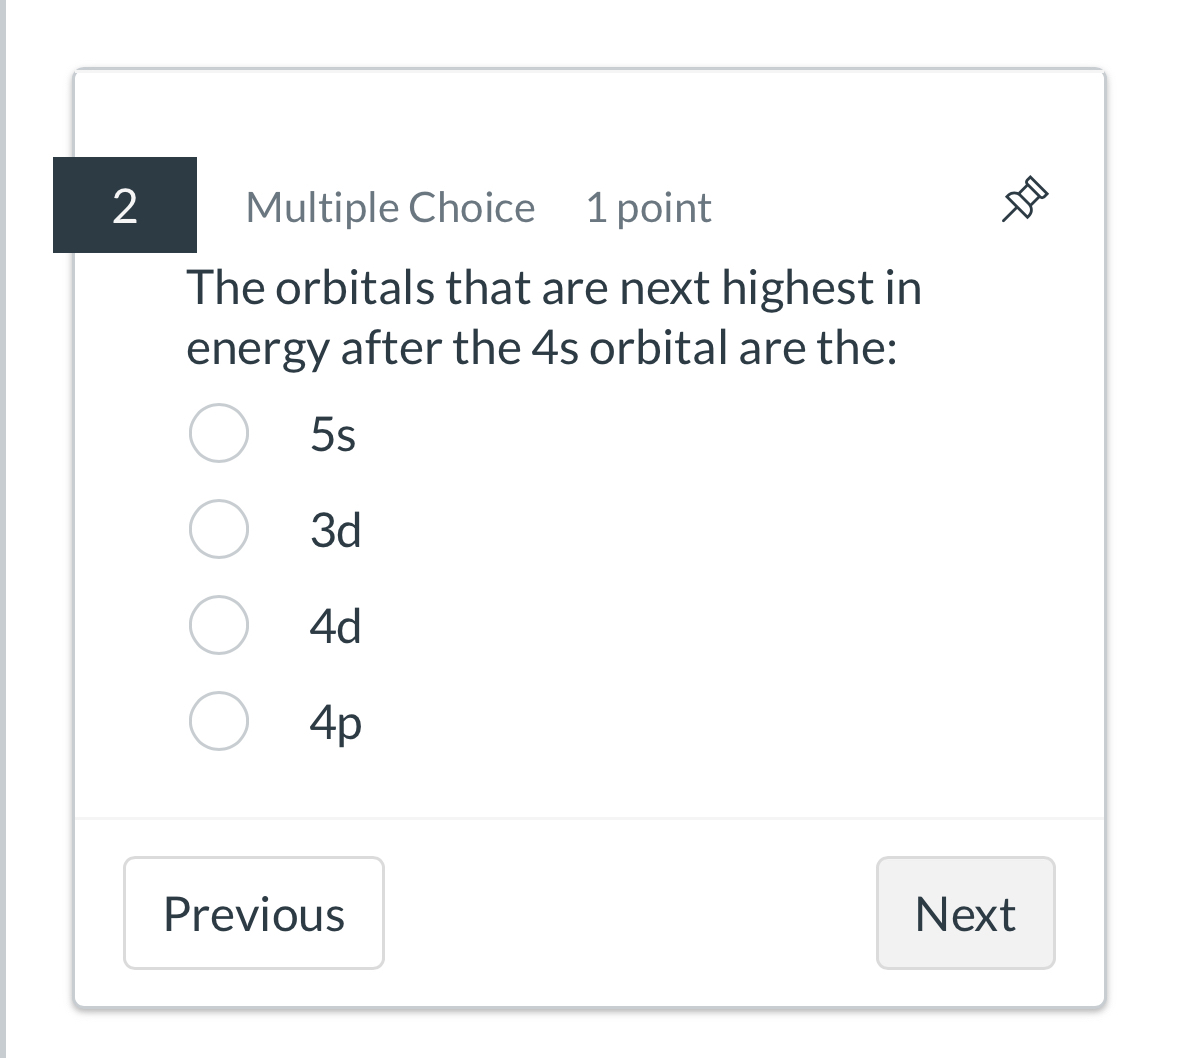
Task: Click the 4p option label text
Action: click(336, 722)
